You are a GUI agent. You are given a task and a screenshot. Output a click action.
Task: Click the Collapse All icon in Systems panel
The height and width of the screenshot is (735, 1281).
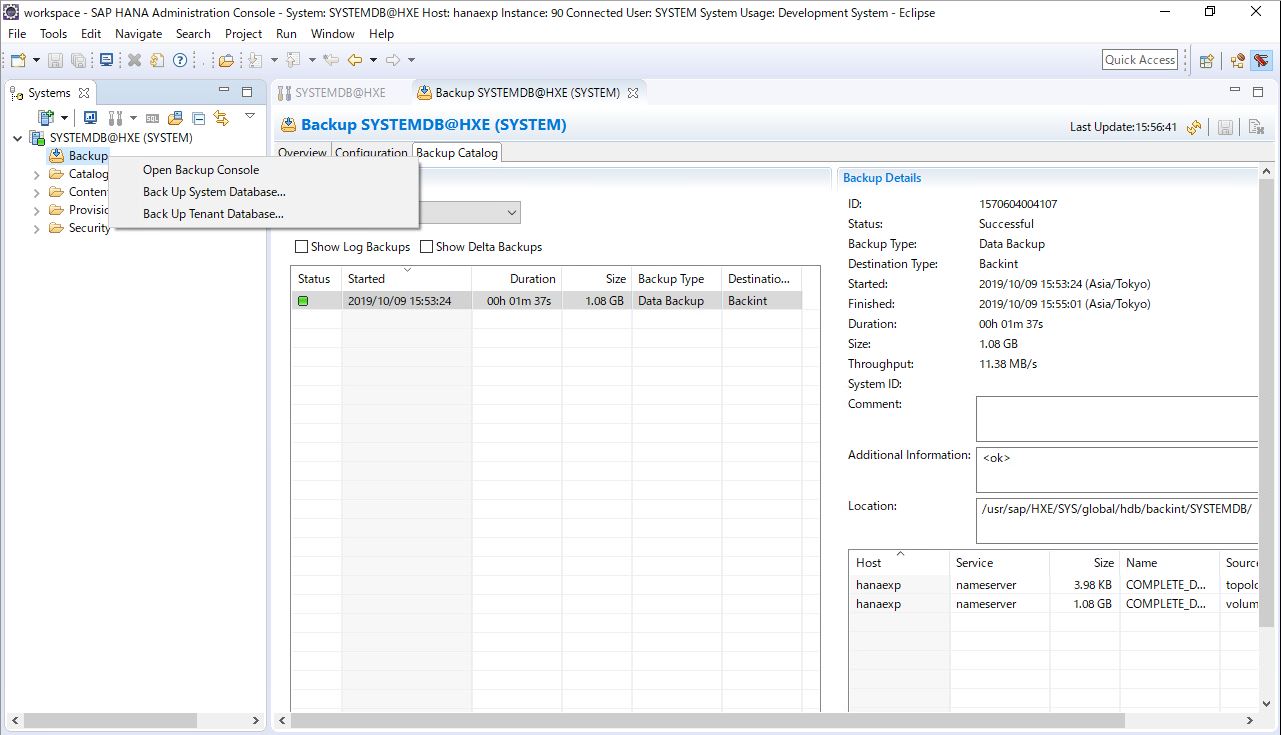[x=198, y=118]
